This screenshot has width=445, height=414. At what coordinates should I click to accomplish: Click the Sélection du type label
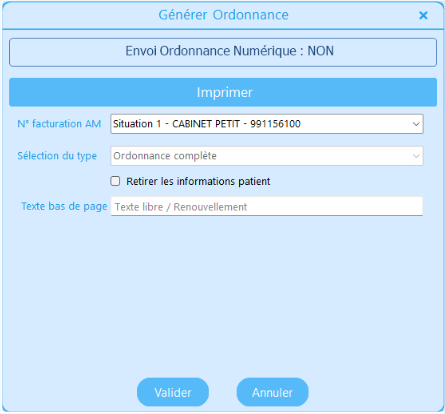pyautogui.click(x=57, y=156)
